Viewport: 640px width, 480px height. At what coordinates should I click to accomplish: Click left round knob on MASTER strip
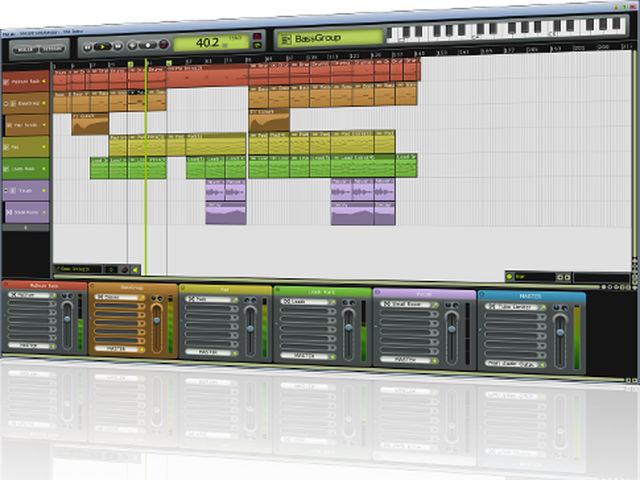point(557,308)
